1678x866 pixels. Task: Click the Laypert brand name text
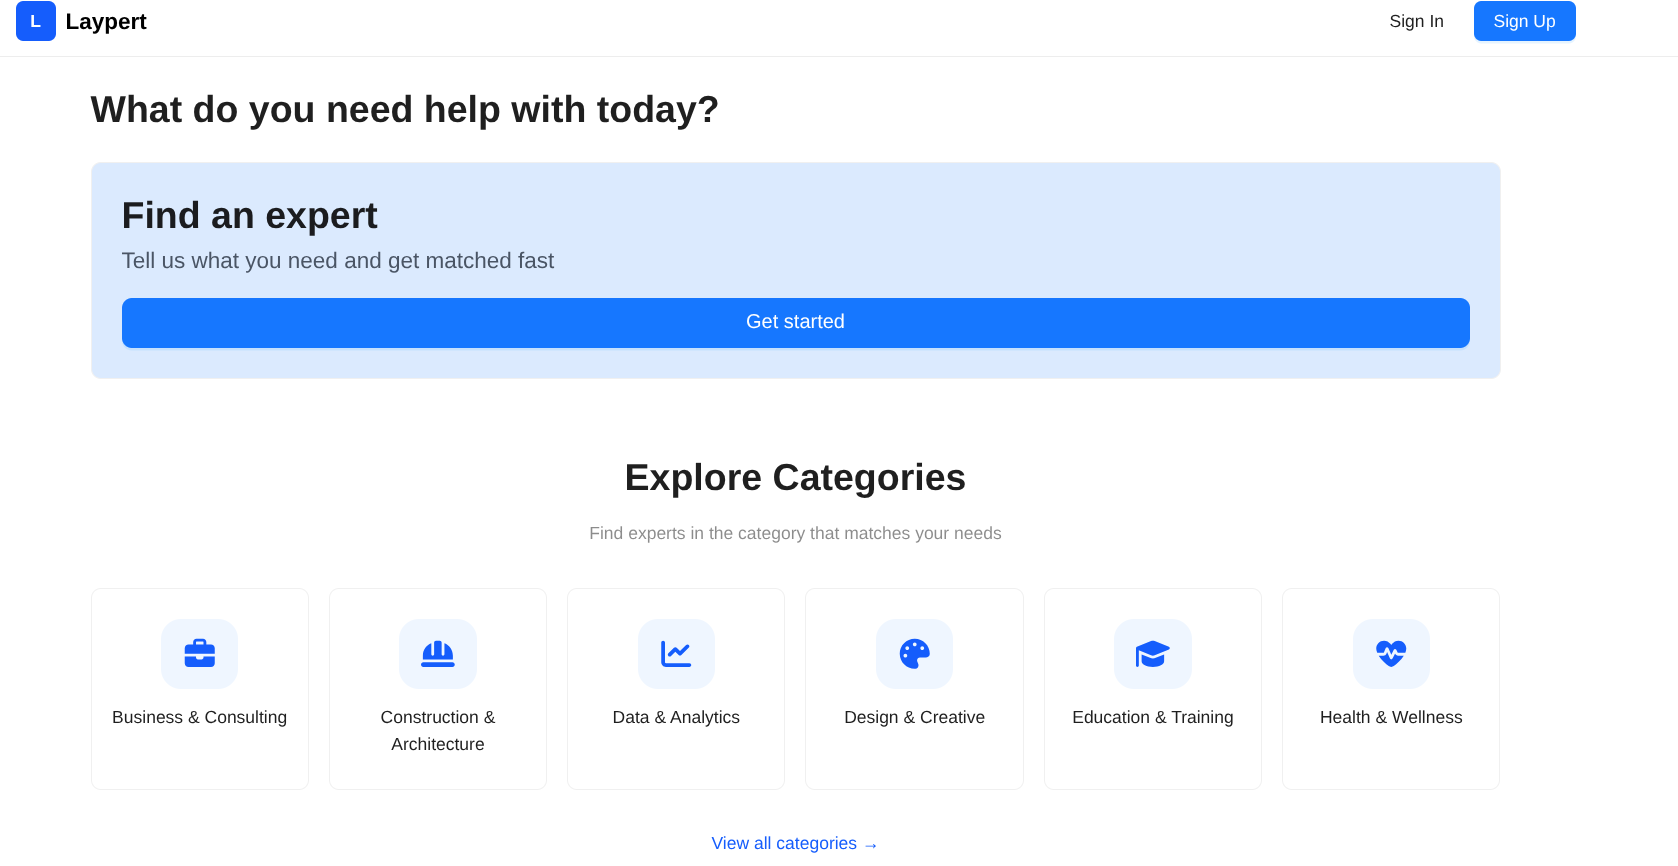point(106,21)
